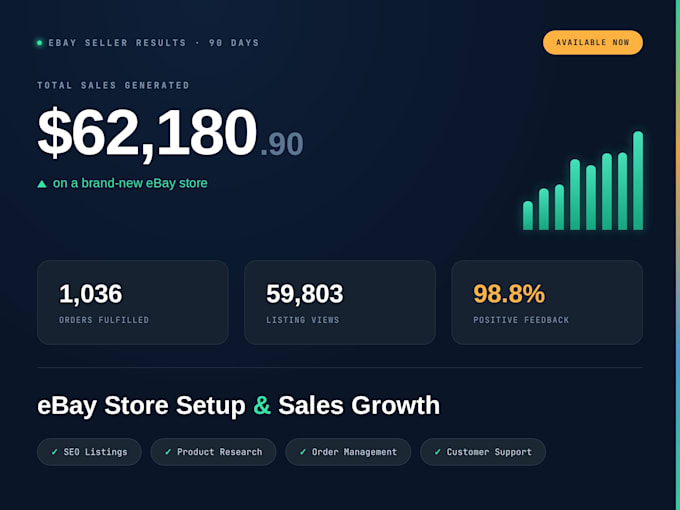The image size is (680, 510).
Task: Click the shortest first bar in the chart
Action: (x=528, y=216)
